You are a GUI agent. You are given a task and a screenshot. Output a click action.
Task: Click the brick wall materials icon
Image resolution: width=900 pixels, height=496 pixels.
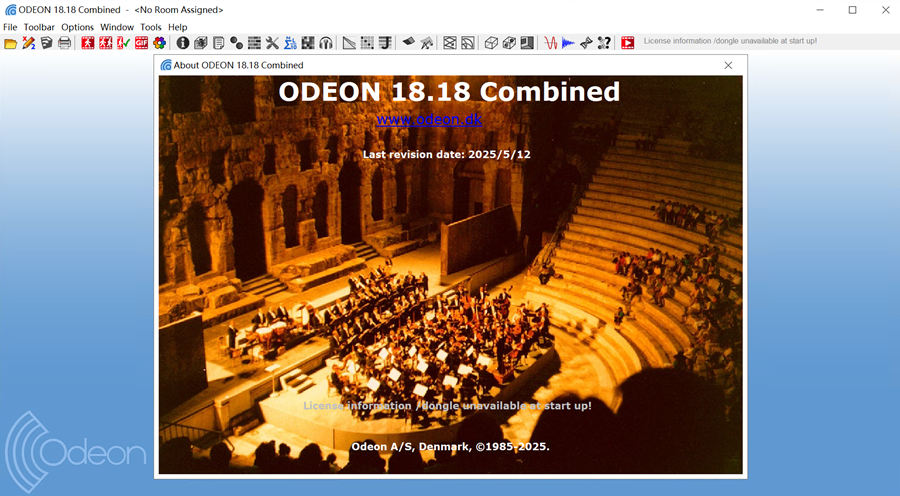coord(254,42)
